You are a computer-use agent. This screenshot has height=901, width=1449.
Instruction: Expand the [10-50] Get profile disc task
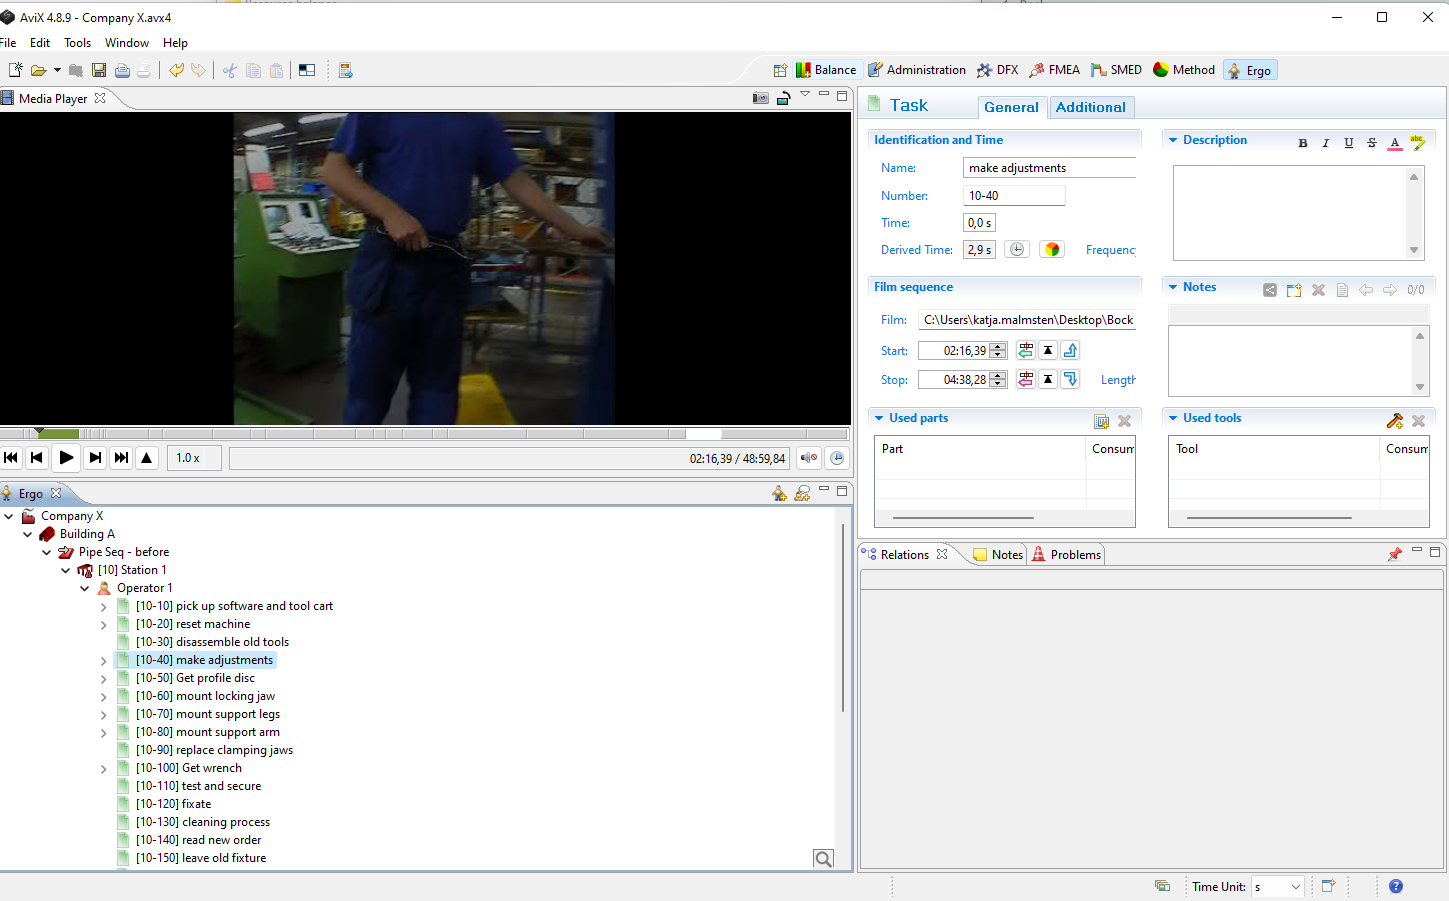pyautogui.click(x=104, y=679)
